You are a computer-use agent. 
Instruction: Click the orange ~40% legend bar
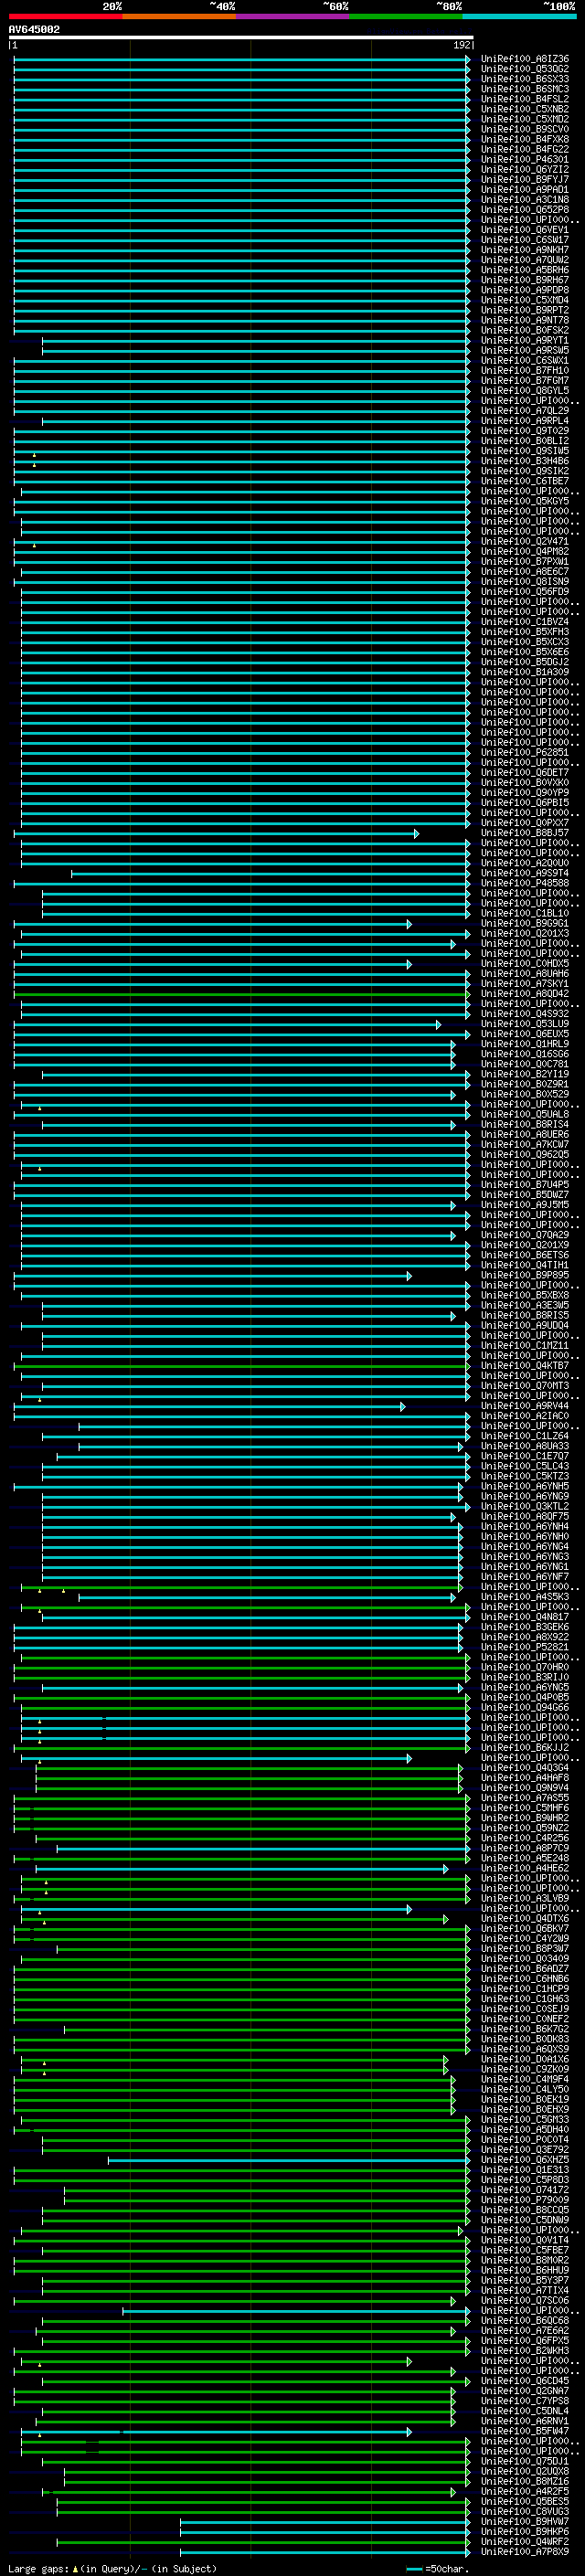[x=179, y=16]
